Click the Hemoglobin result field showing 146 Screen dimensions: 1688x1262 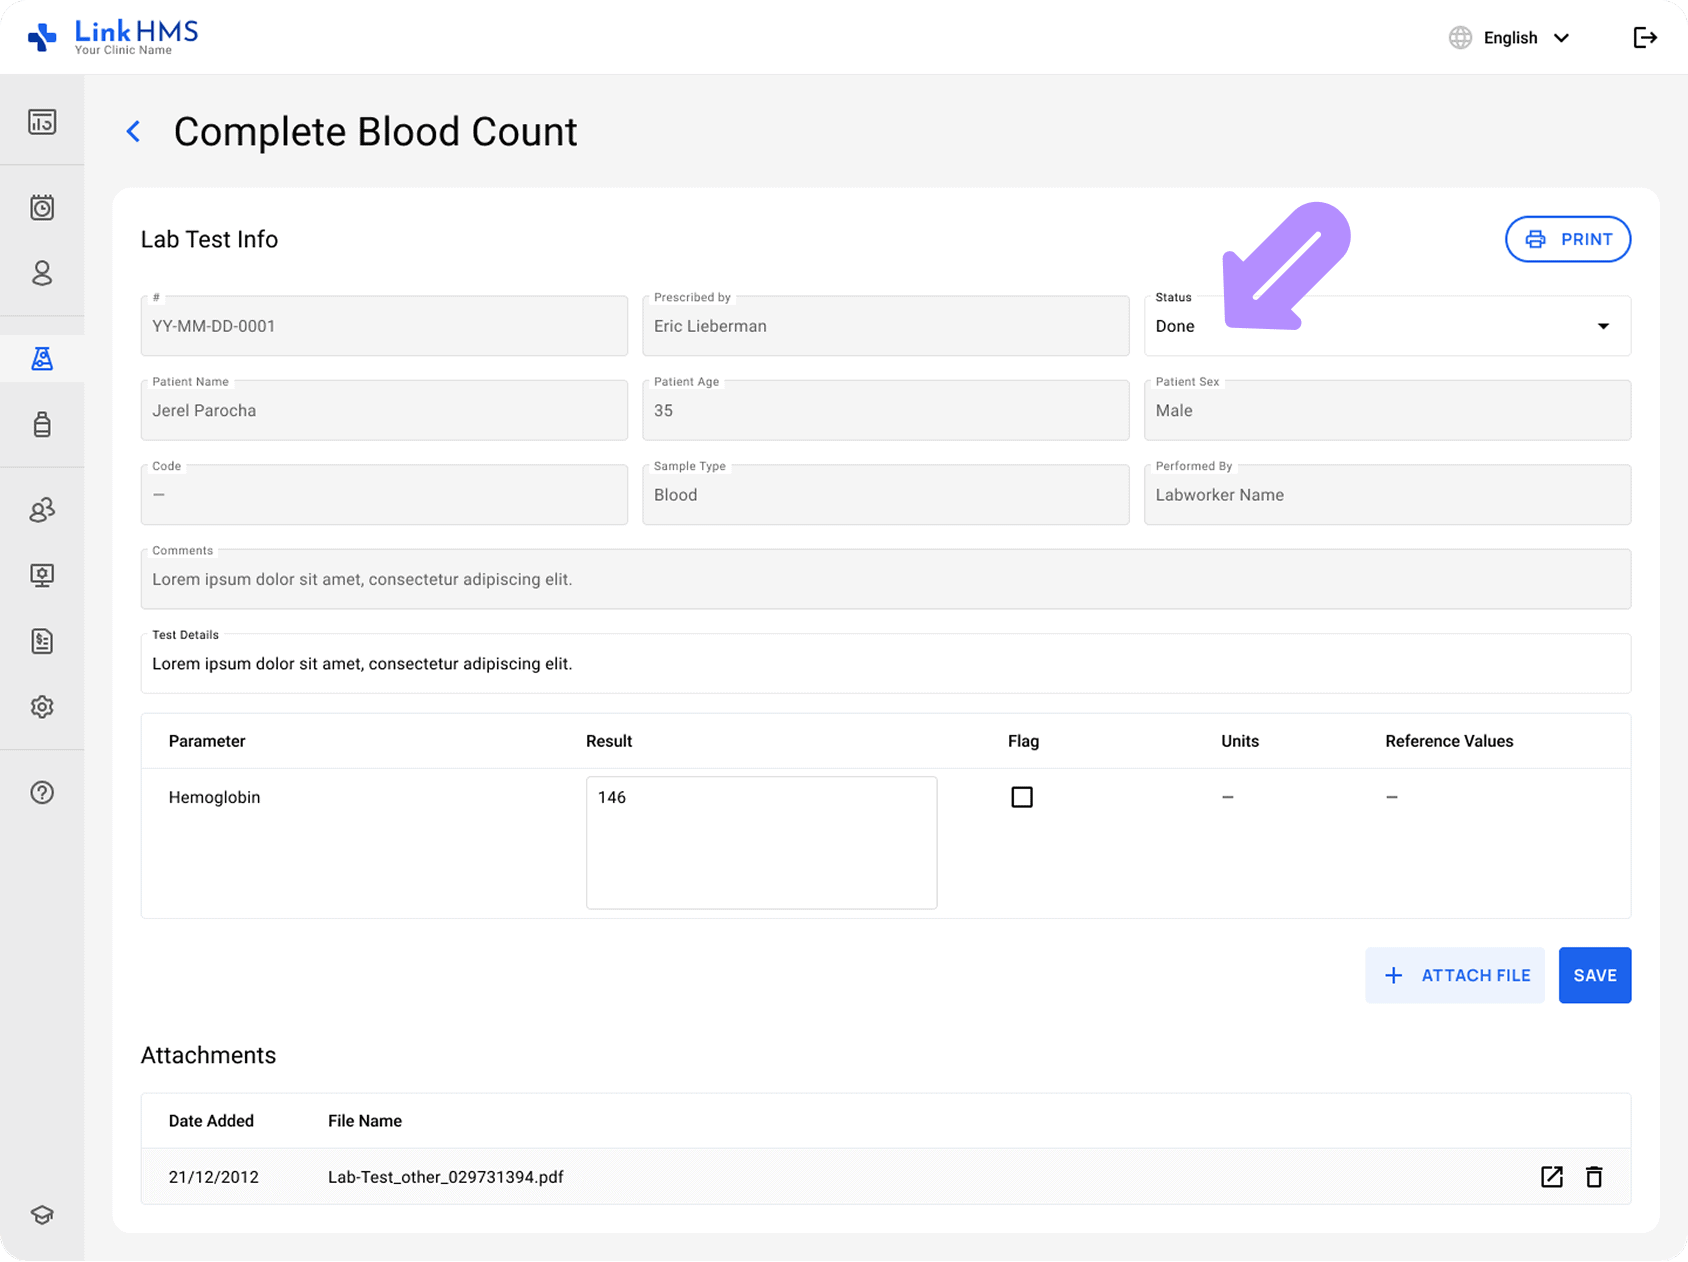(761, 842)
